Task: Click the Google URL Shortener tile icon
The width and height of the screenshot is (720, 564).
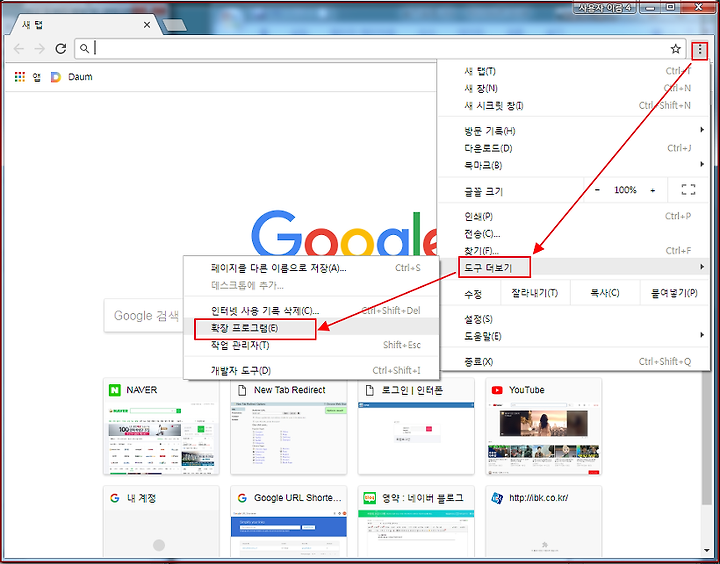Action: tap(242, 498)
